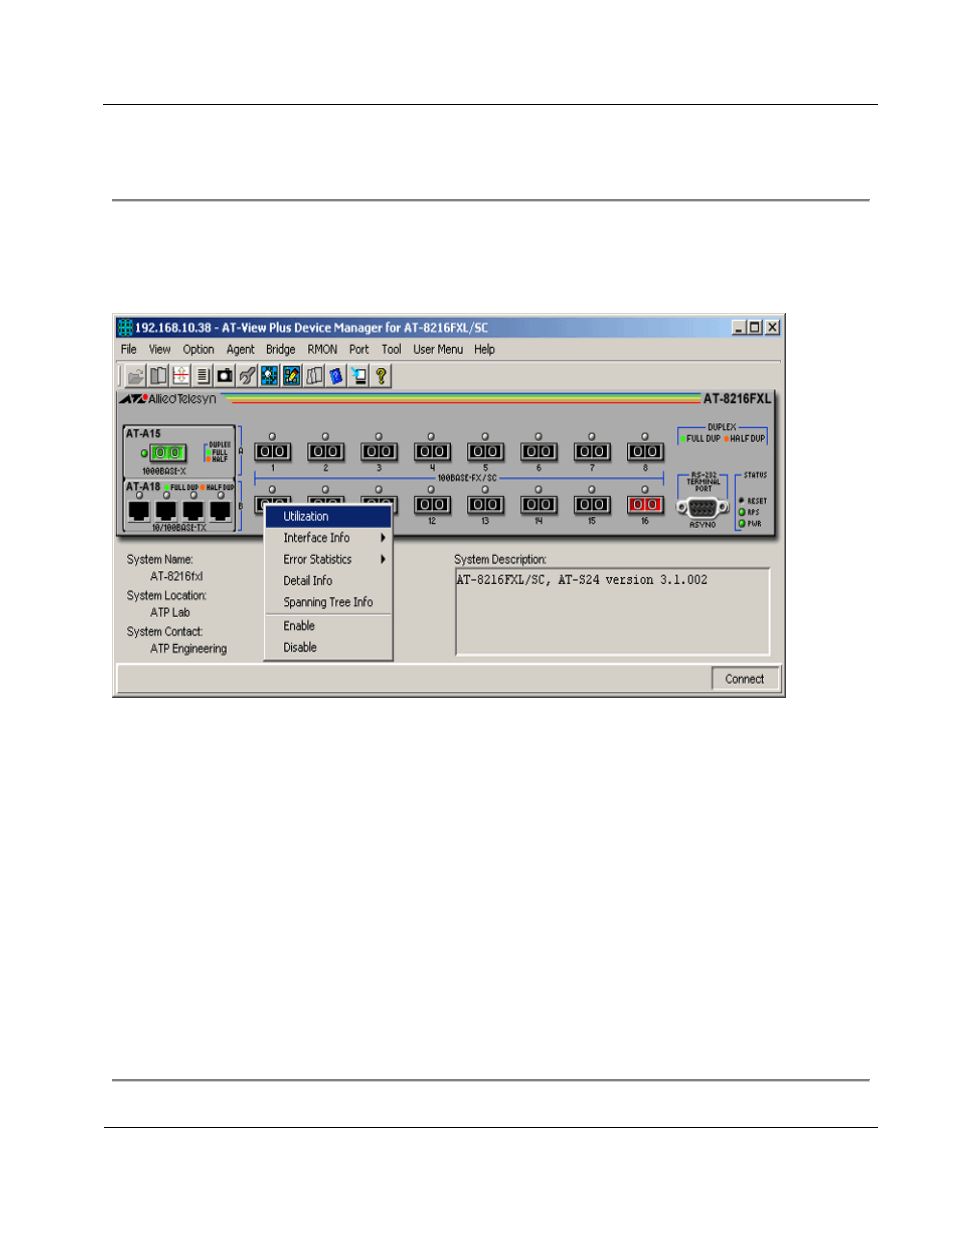Open the Agent menu
The width and height of the screenshot is (954, 1235).
pyautogui.click(x=240, y=350)
